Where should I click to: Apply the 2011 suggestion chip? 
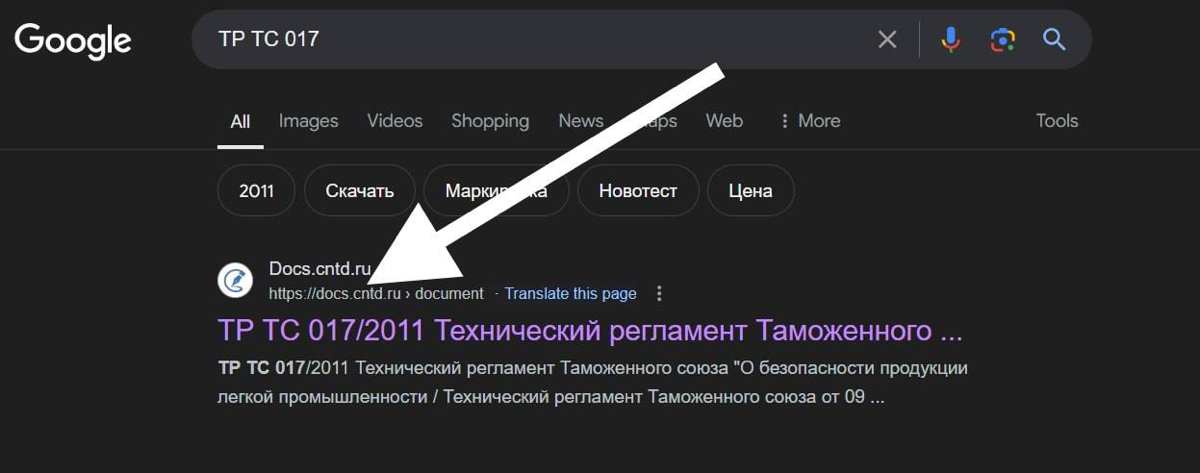click(x=256, y=190)
